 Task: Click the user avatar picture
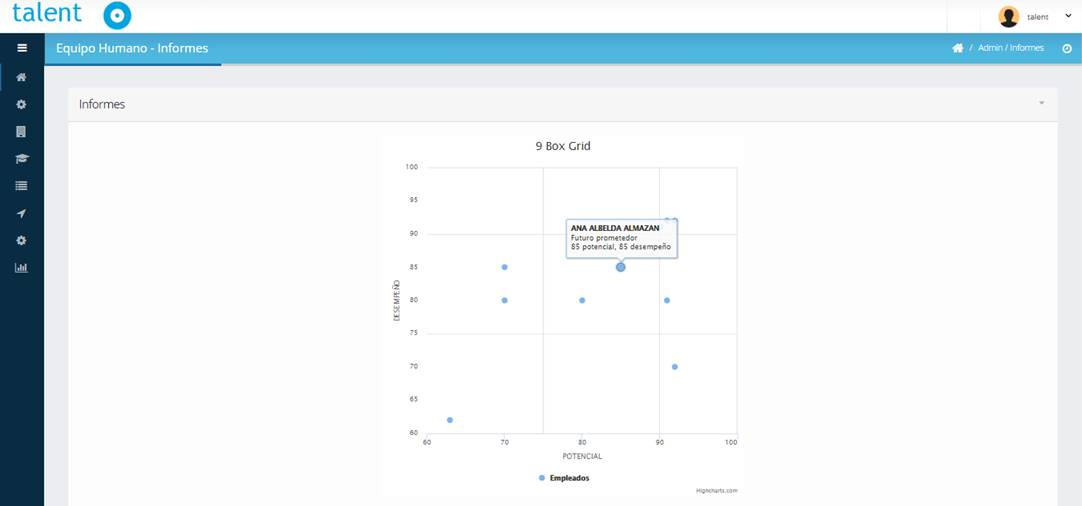click(1008, 16)
